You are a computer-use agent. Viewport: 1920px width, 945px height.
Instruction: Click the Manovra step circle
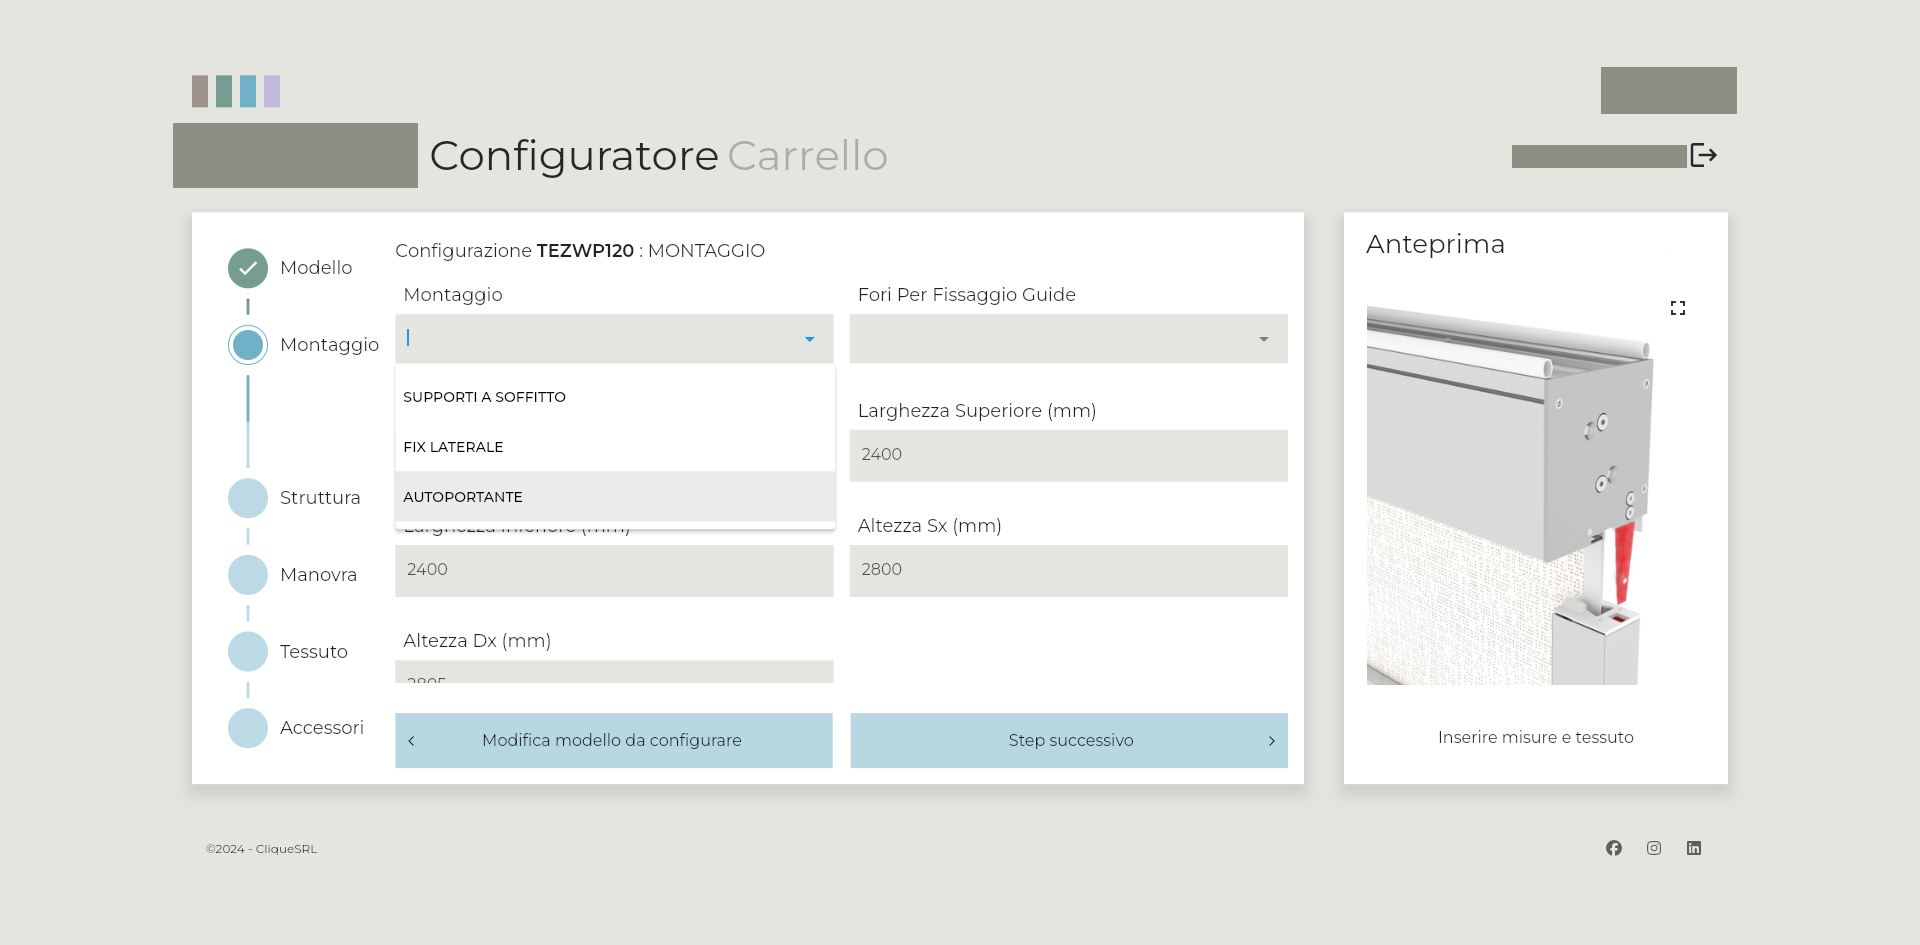click(x=248, y=575)
